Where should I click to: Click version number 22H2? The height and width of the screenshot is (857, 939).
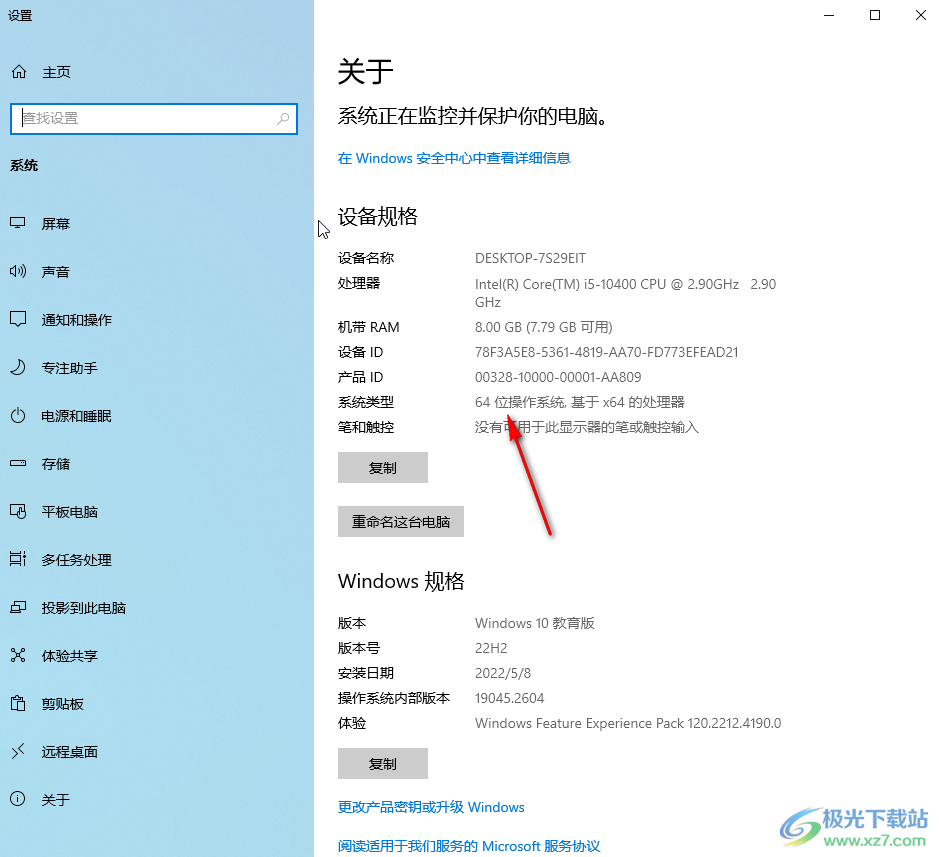(491, 648)
